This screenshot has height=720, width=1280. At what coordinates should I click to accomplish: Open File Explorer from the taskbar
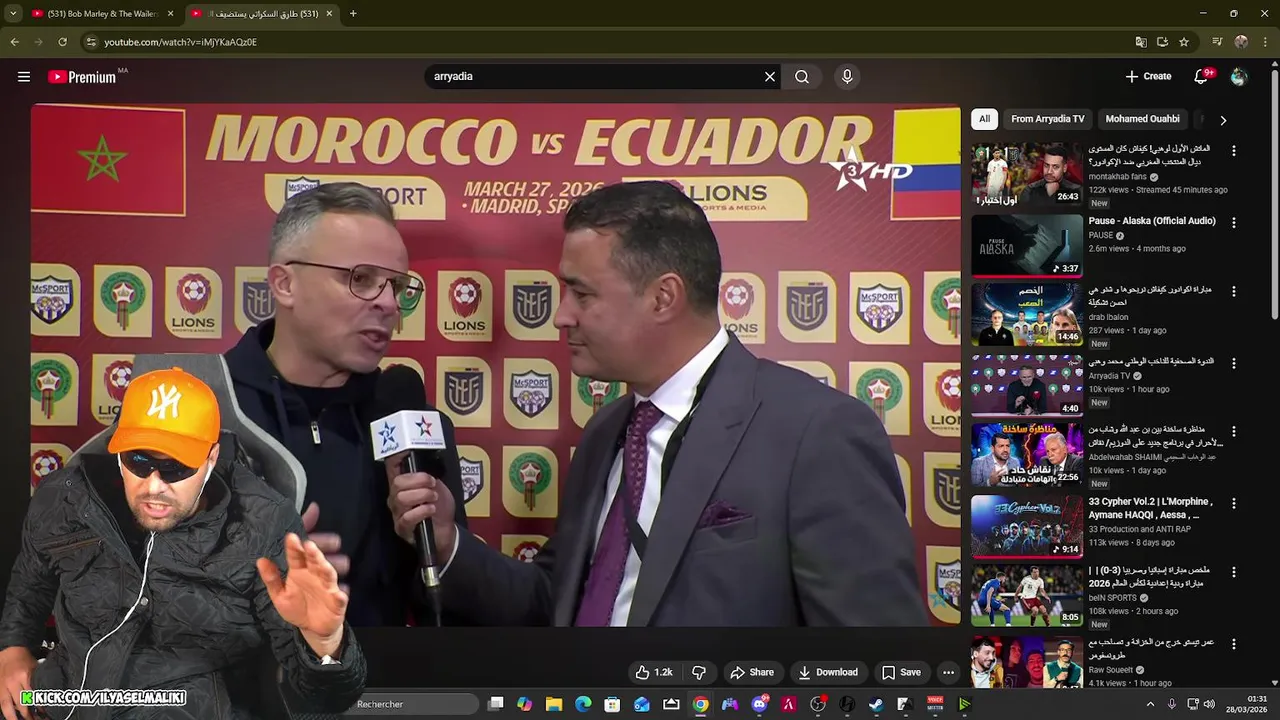pos(554,704)
